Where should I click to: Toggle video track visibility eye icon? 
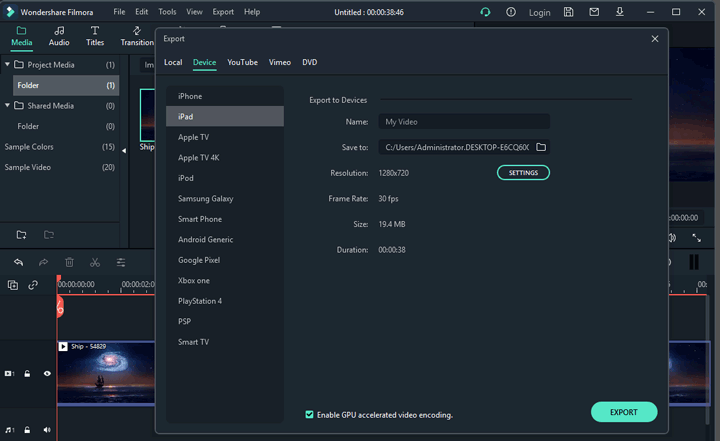[46, 373]
